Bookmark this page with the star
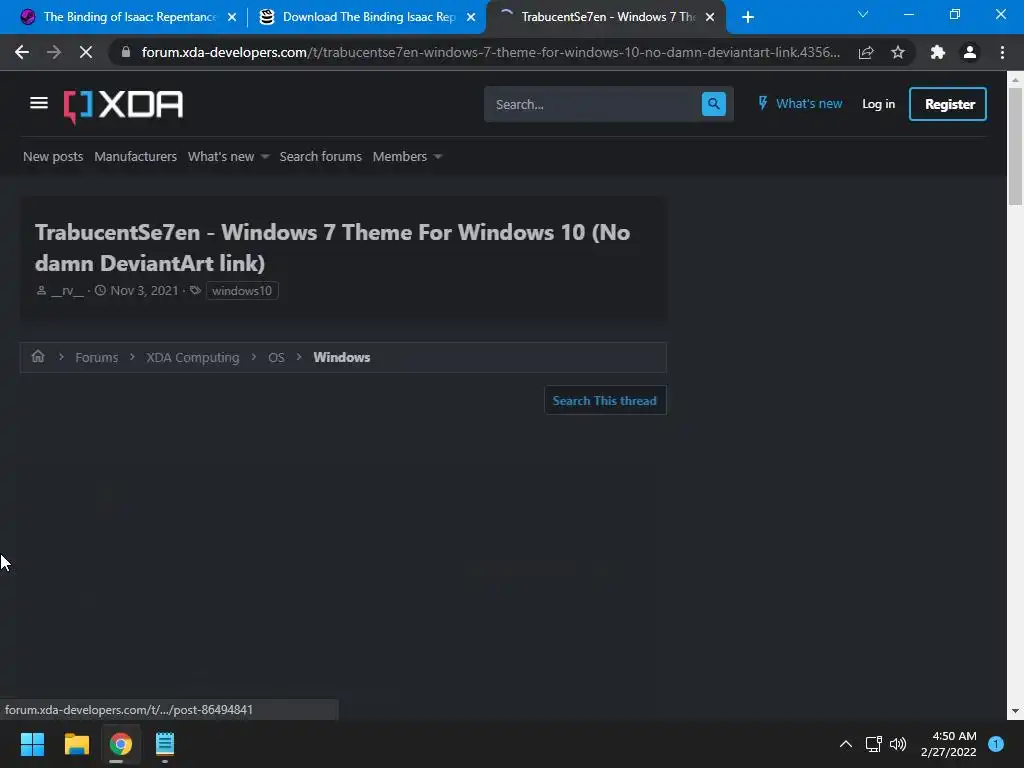This screenshot has height=768, width=1024. (x=898, y=52)
